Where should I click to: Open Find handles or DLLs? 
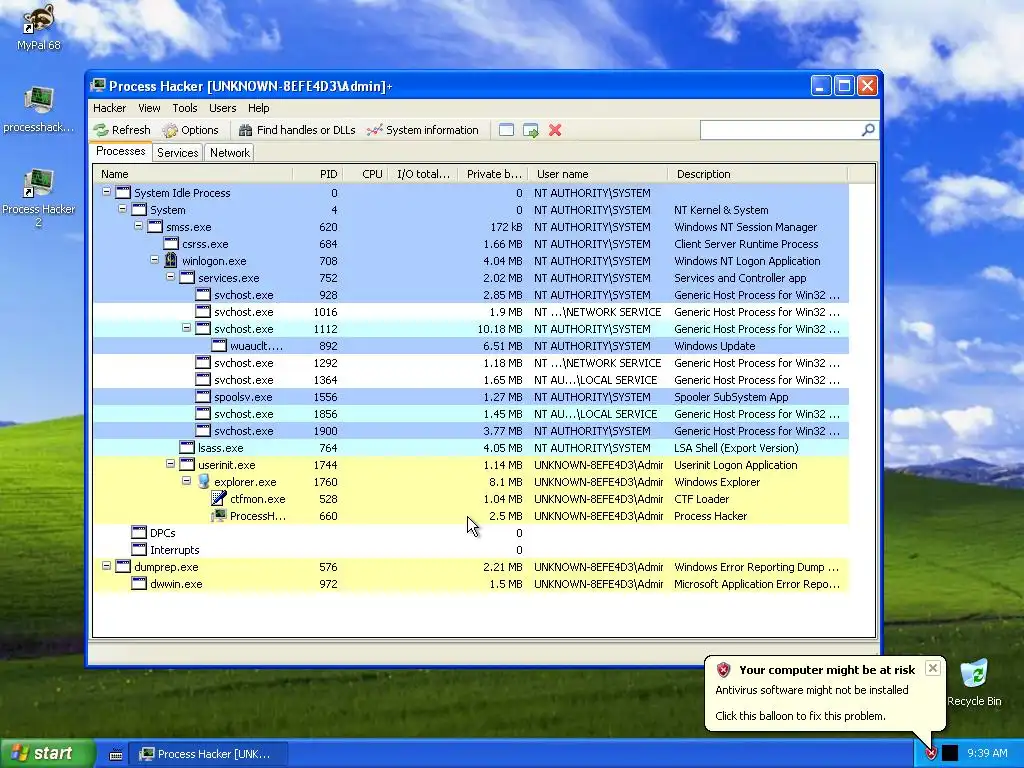point(297,130)
